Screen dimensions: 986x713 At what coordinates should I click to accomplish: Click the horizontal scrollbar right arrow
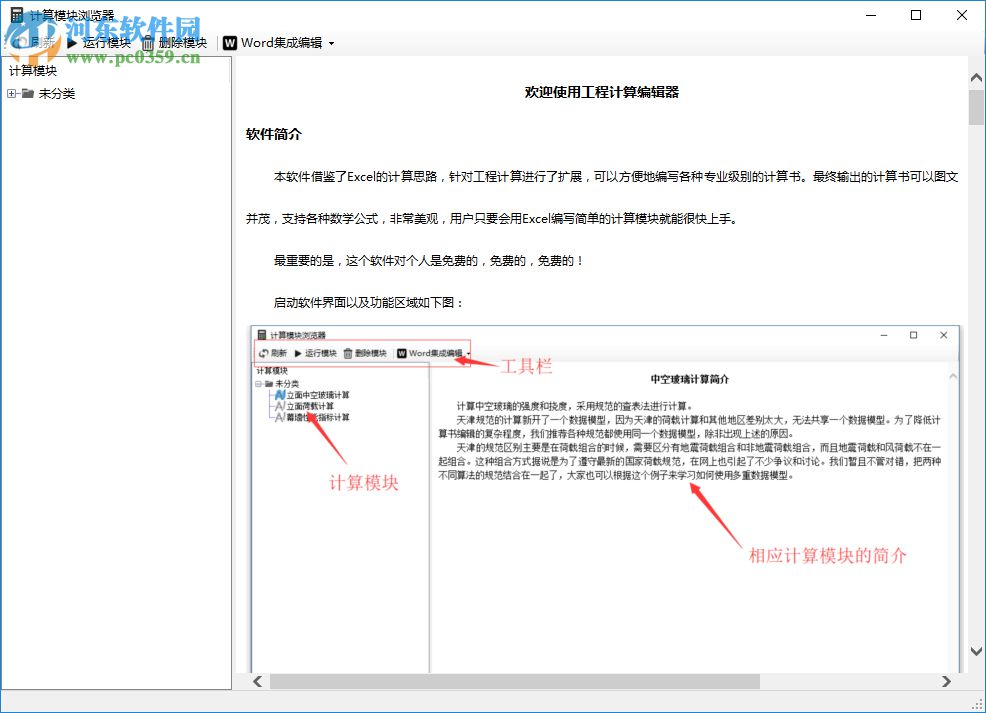[x=946, y=681]
